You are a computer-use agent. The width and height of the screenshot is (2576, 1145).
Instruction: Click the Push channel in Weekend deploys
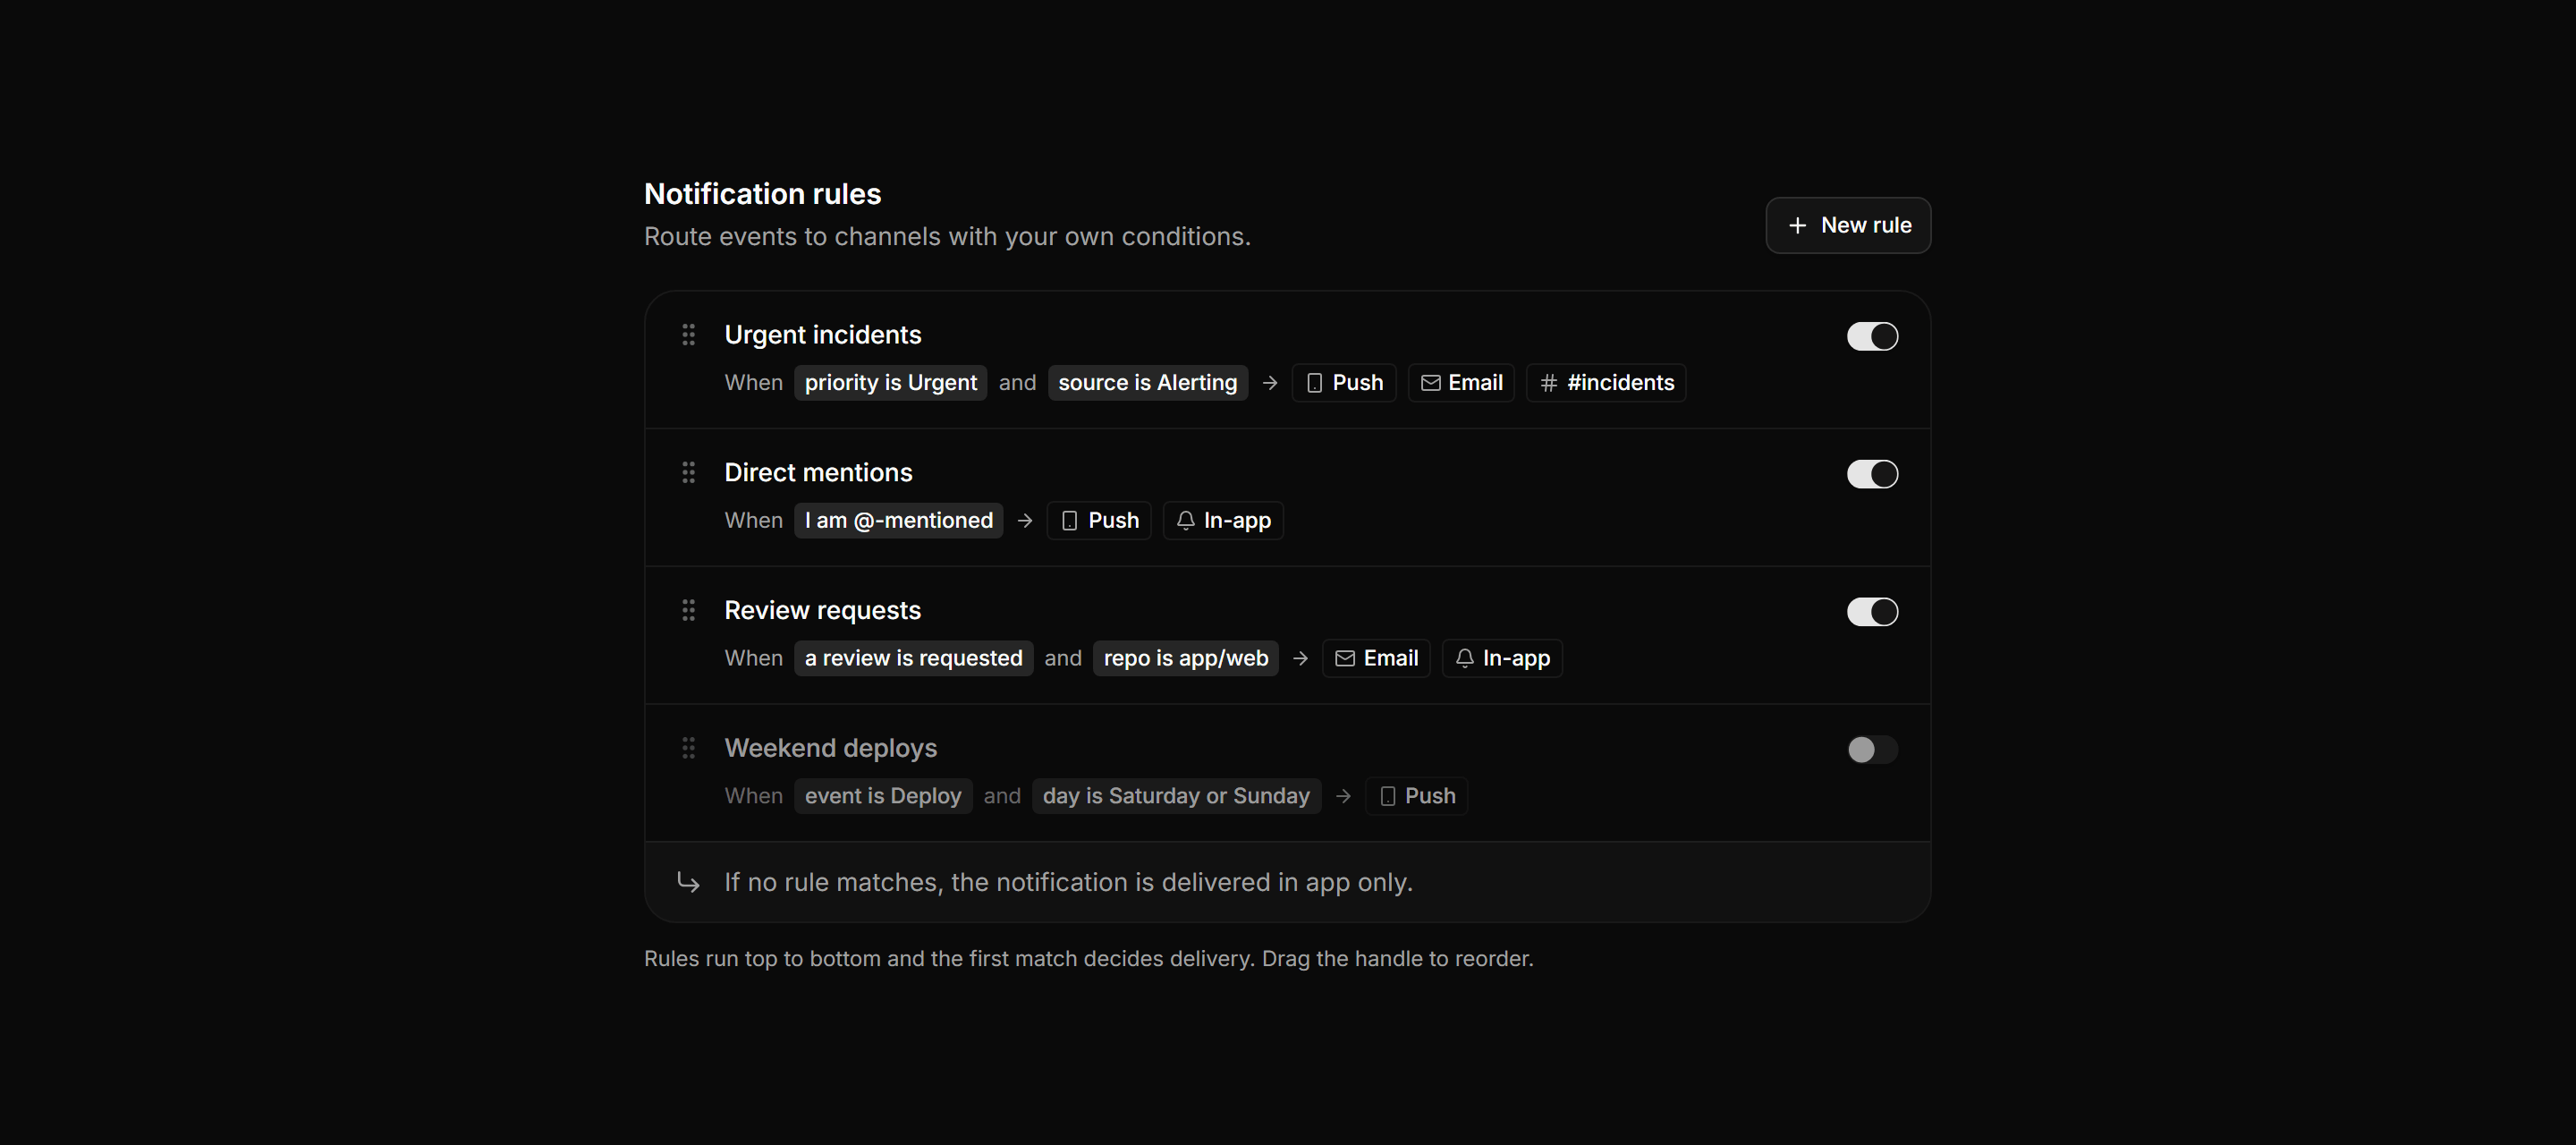(x=1416, y=797)
